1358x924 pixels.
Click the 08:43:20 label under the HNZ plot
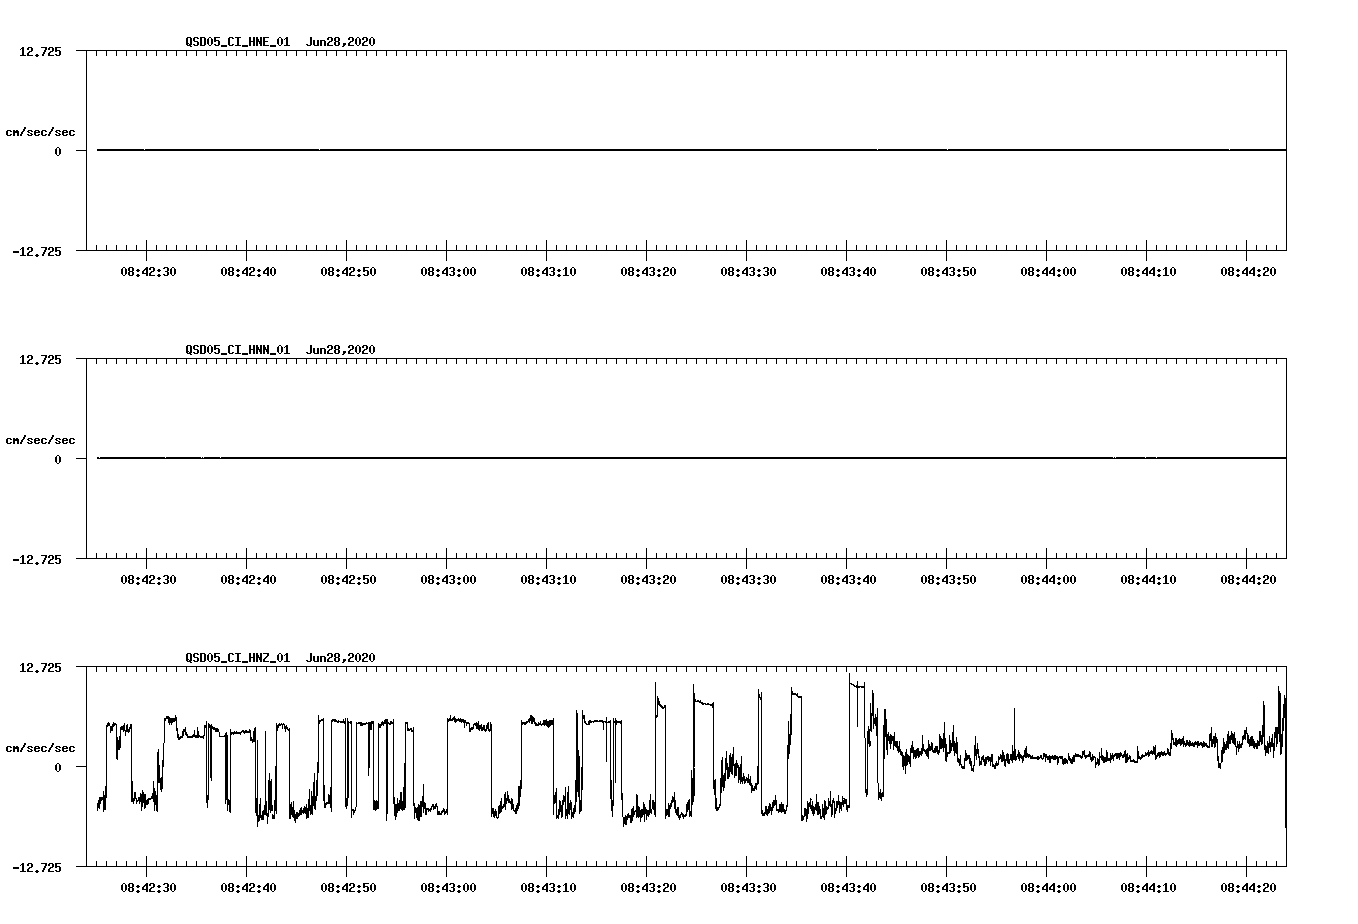648,888
